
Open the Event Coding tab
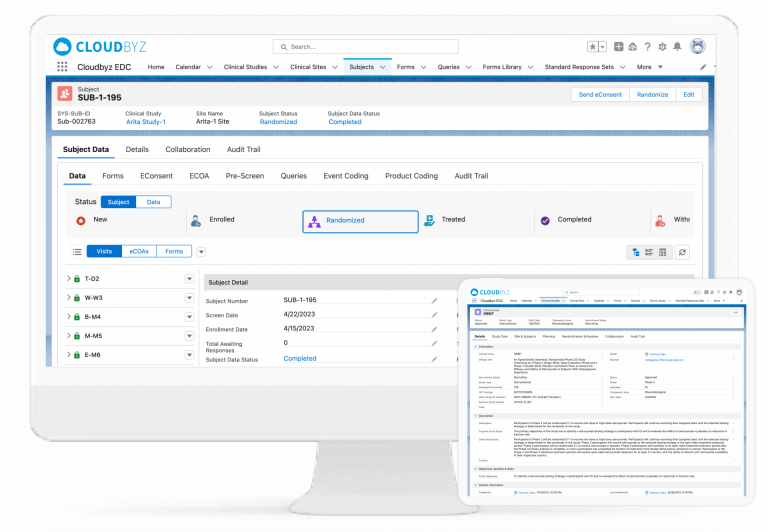pyautogui.click(x=346, y=176)
